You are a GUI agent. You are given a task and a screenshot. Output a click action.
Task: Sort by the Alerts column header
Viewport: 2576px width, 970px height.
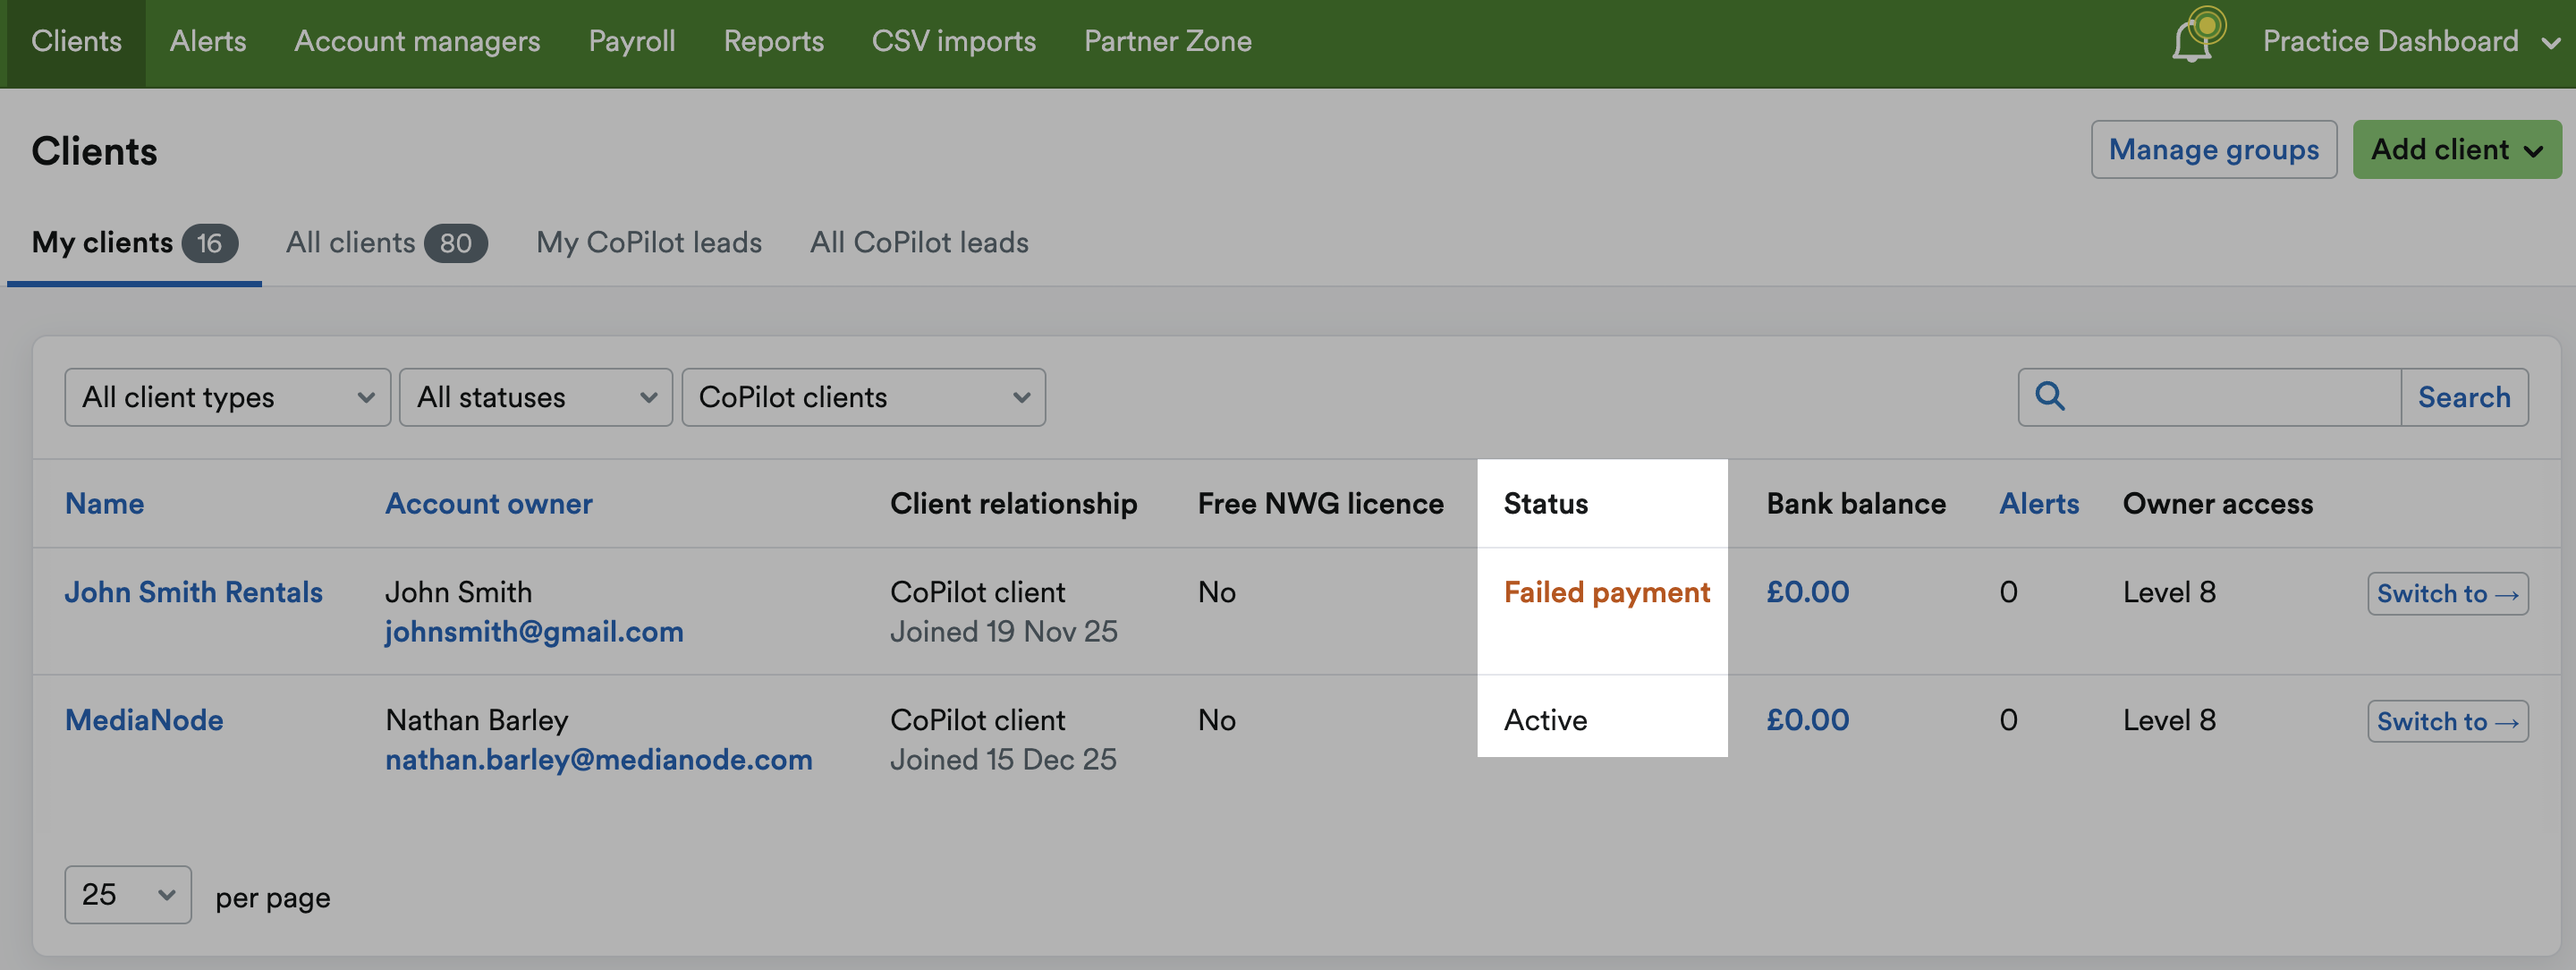coord(2039,503)
